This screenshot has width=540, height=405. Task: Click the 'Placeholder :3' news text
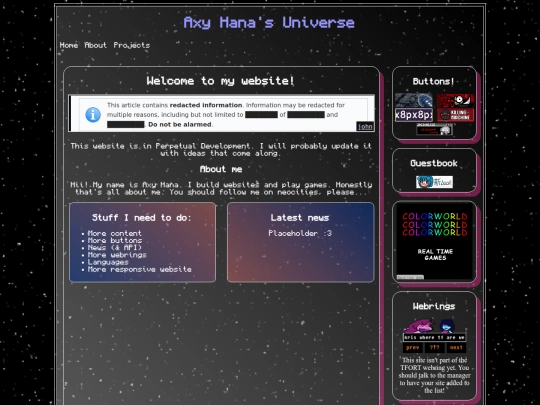coord(300,233)
